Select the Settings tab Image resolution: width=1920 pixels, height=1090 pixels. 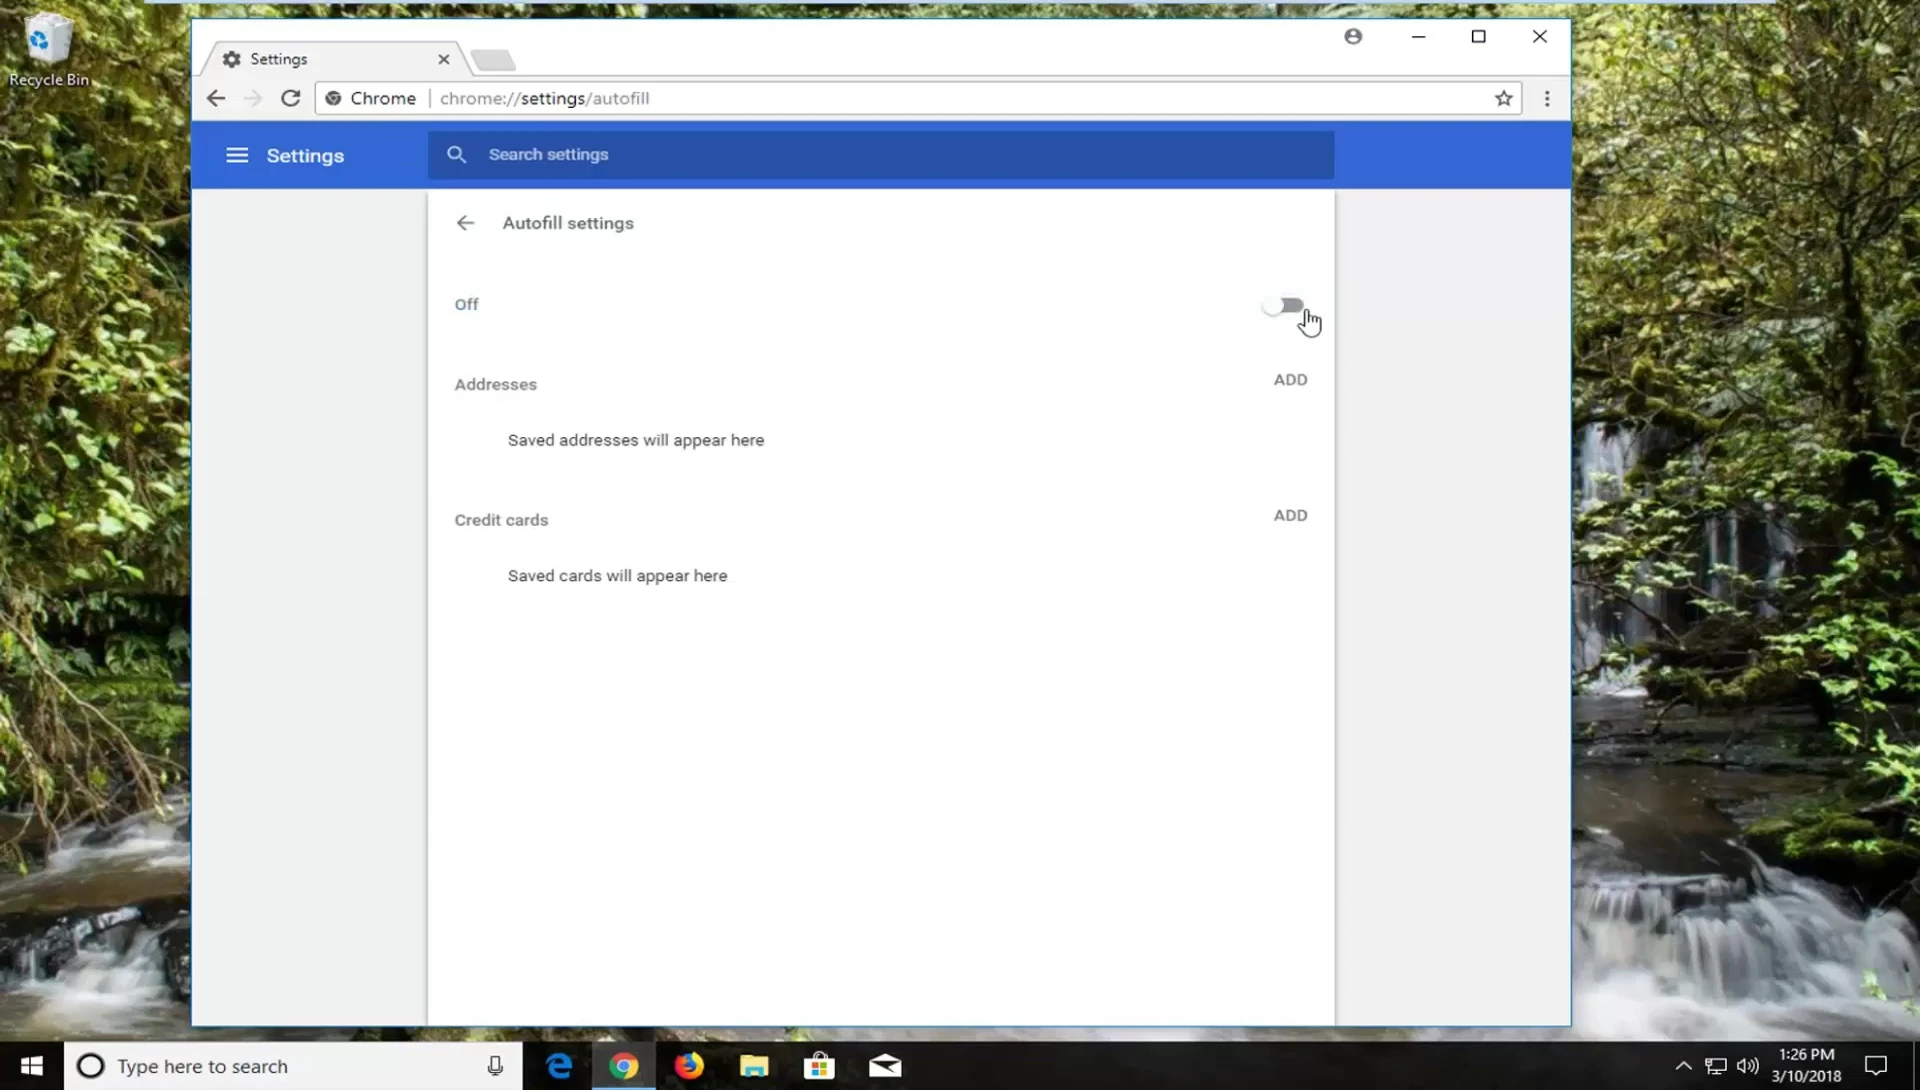320,60
